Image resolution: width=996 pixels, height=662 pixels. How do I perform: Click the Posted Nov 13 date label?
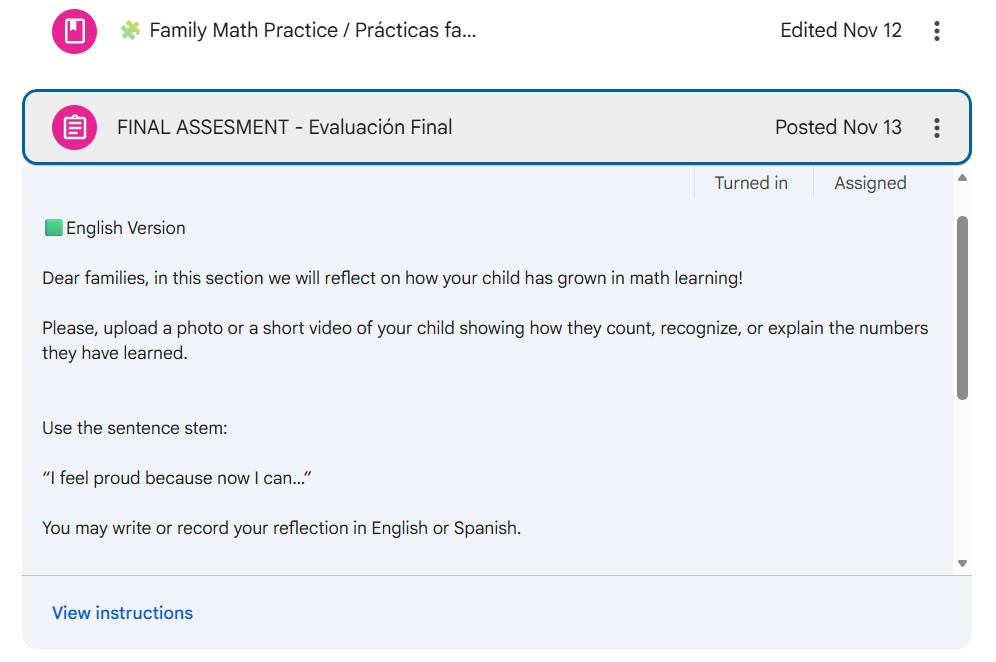point(838,128)
